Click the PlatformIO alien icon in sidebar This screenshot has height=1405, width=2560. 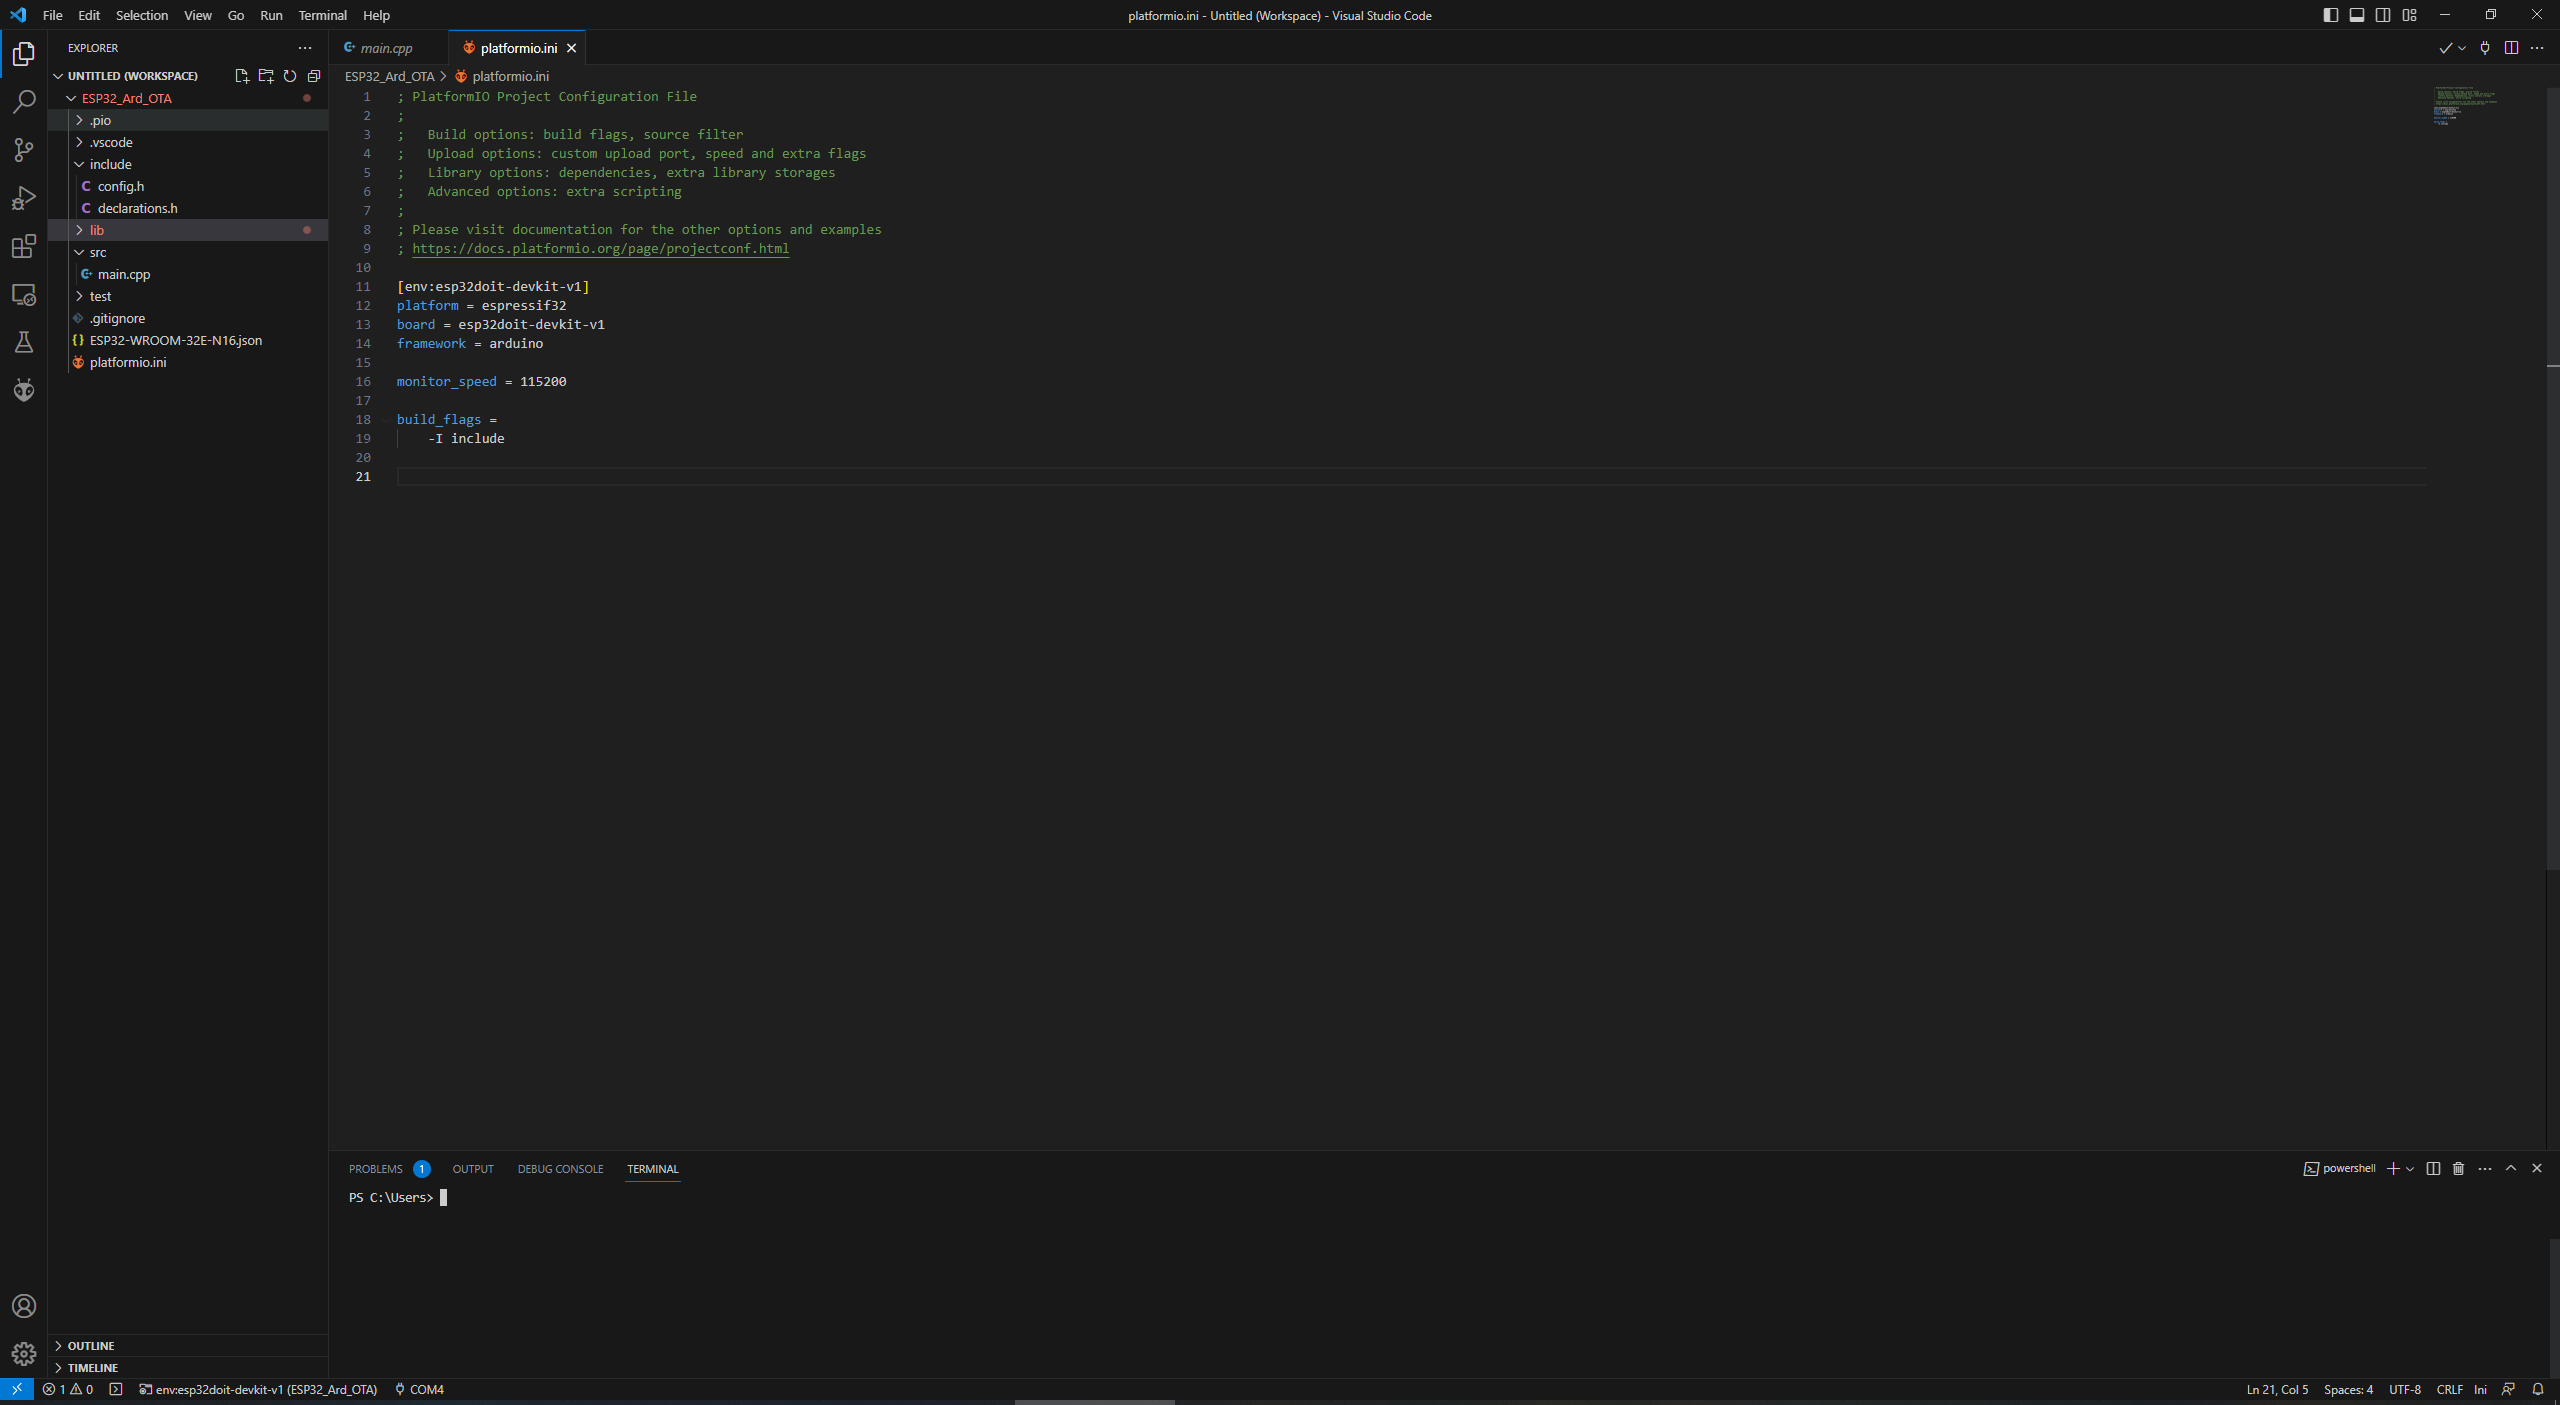[x=22, y=389]
